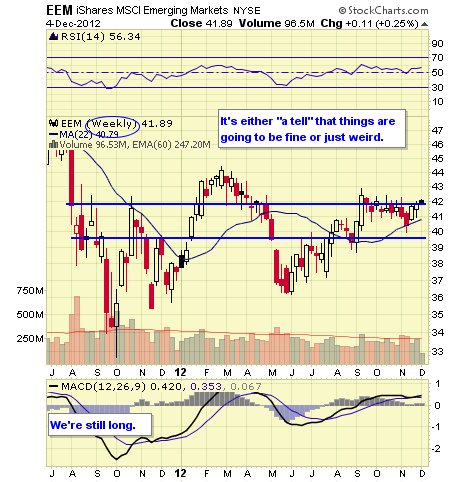
Task: Click the 'We're still long.' annotation
Action: [x=100, y=425]
